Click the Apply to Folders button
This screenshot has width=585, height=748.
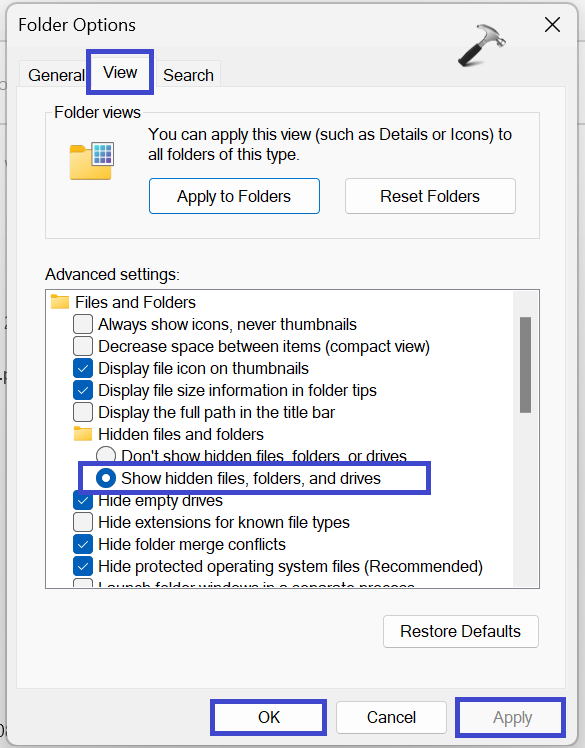(x=234, y=196)
